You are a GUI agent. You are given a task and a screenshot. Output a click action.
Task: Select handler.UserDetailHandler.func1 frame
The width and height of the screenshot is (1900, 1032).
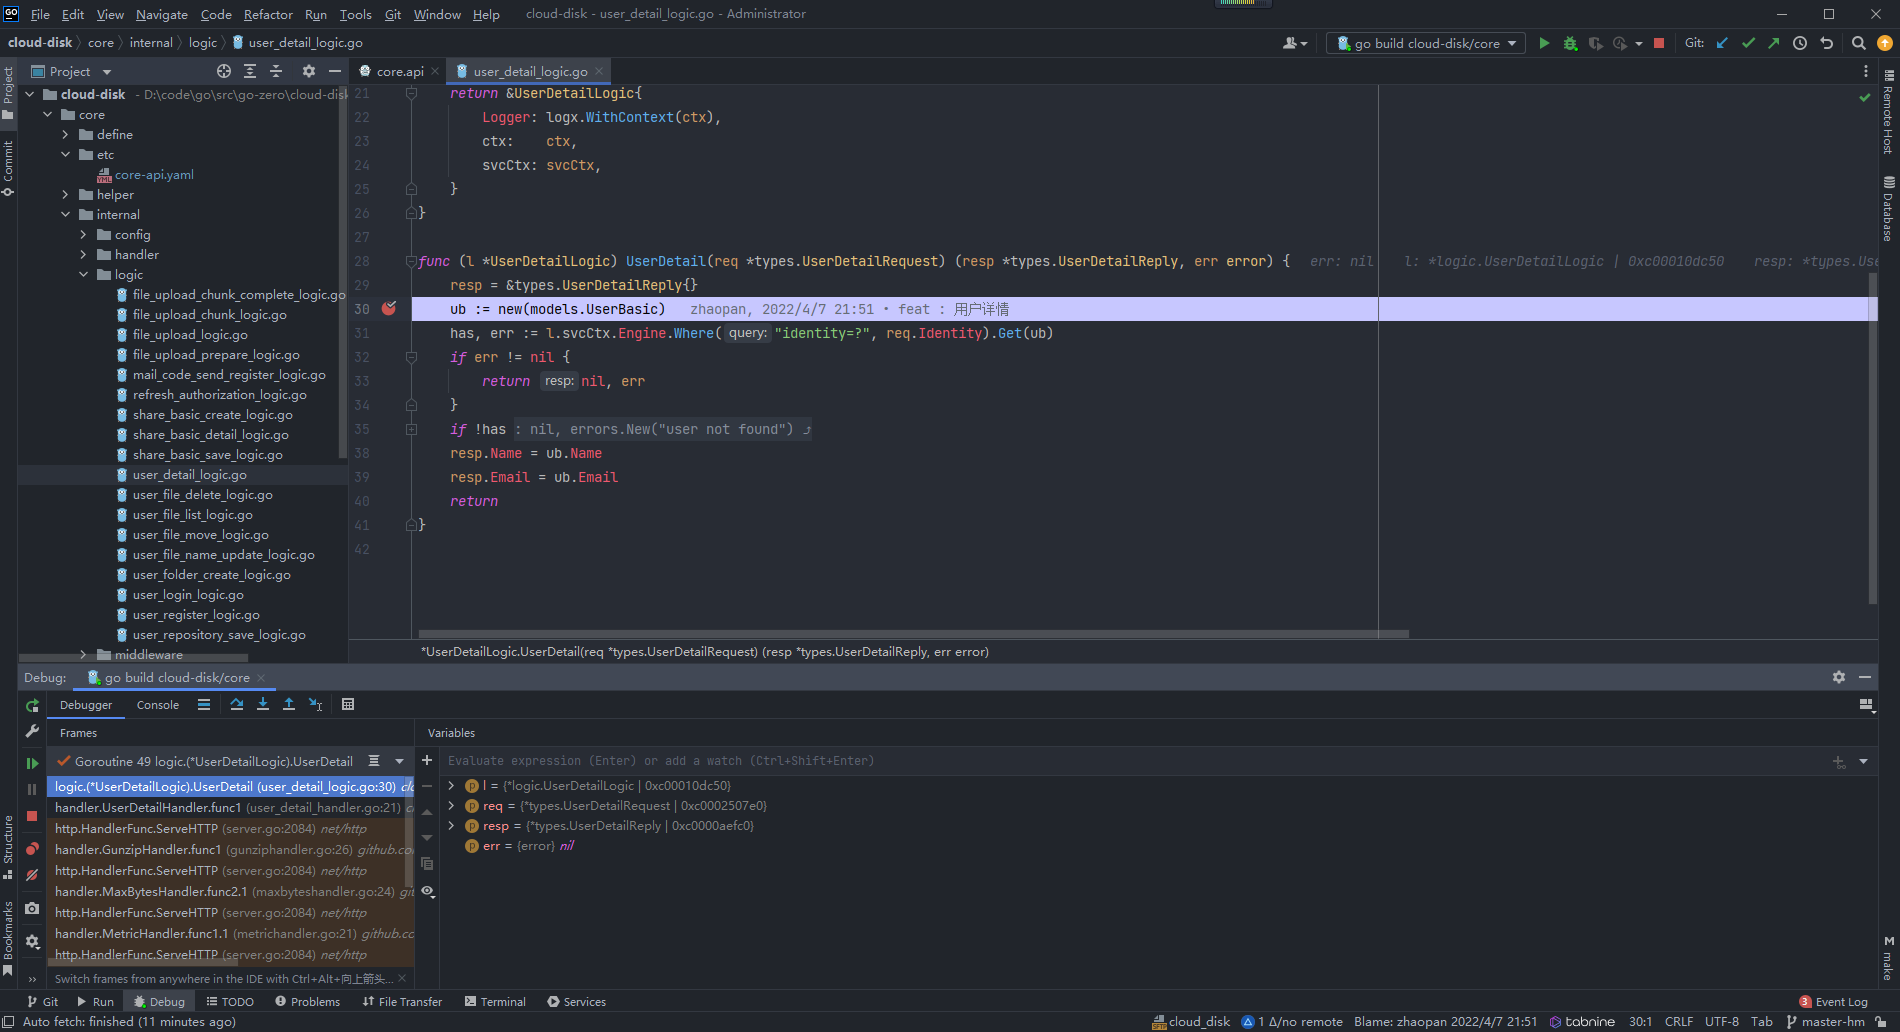(229, 807)
